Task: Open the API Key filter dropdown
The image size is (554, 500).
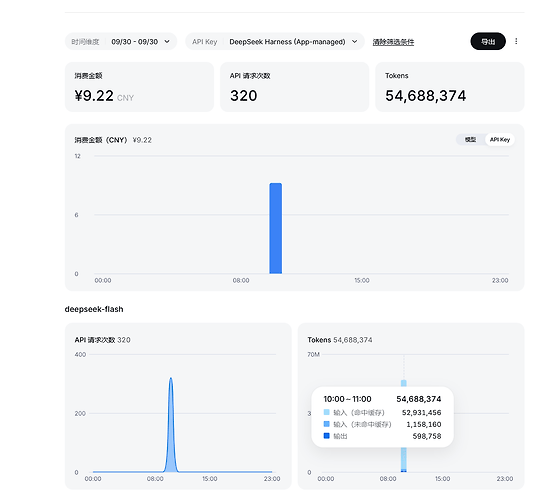Action: (275, 42)
